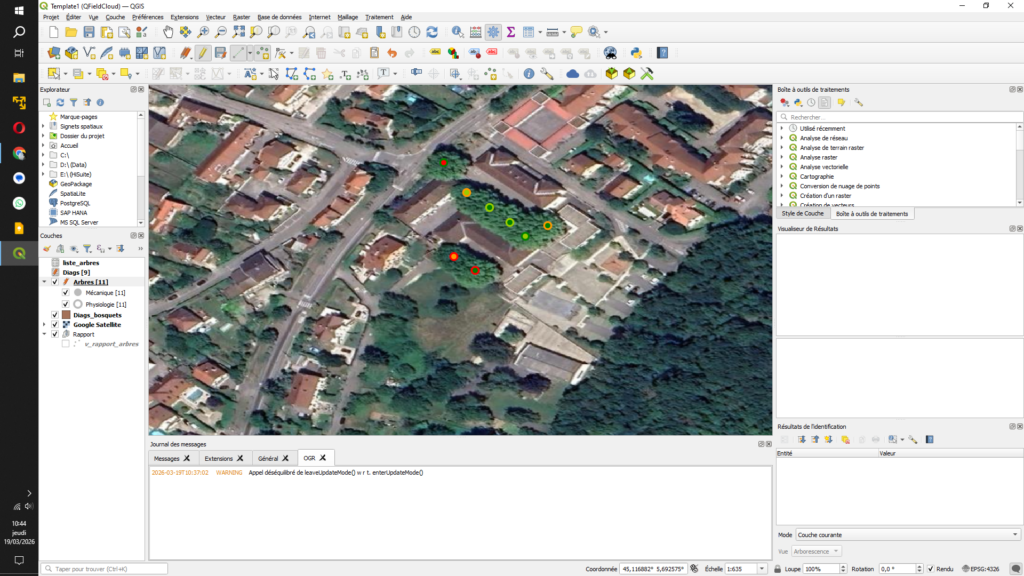The height and width of the screenshot is (576, 1024).
Task: Toggle the Rendu checkbox in status bar
Action: point(931,569)
